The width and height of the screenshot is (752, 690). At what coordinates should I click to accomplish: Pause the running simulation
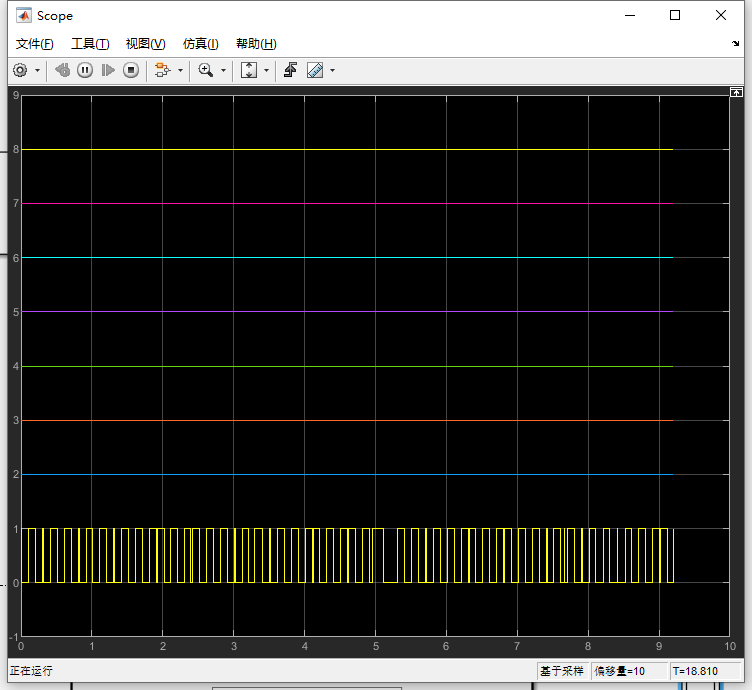(85, 70)
